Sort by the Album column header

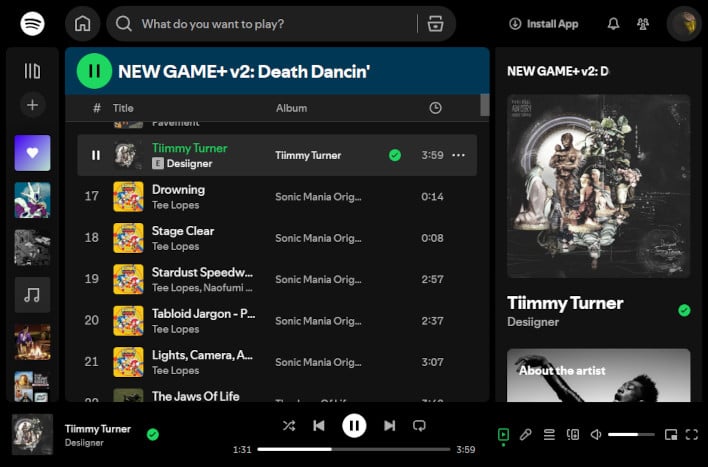(x=292, y=108)
